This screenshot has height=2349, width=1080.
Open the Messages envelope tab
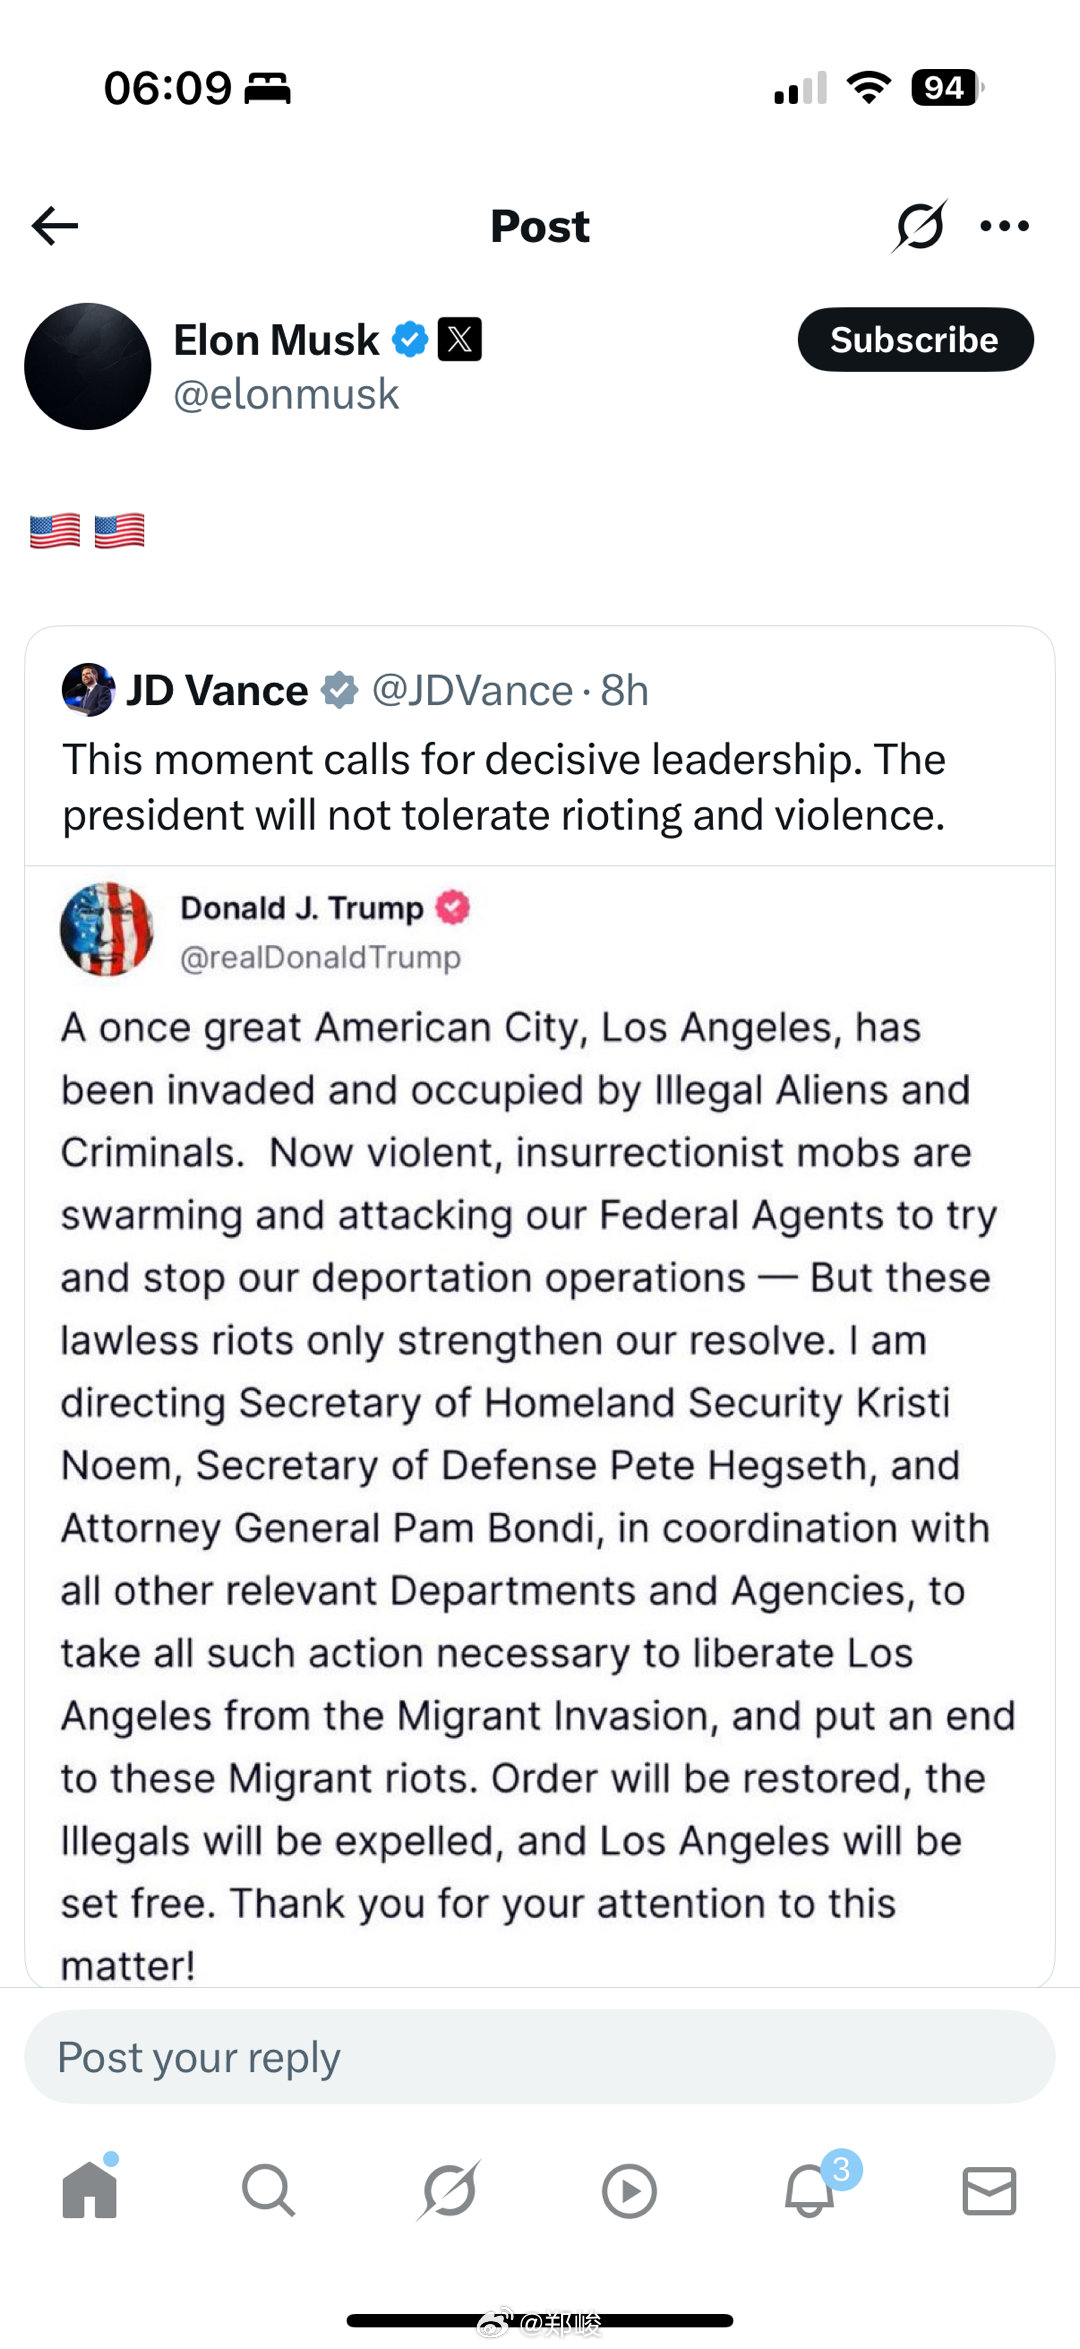[x=989, y=2191]
